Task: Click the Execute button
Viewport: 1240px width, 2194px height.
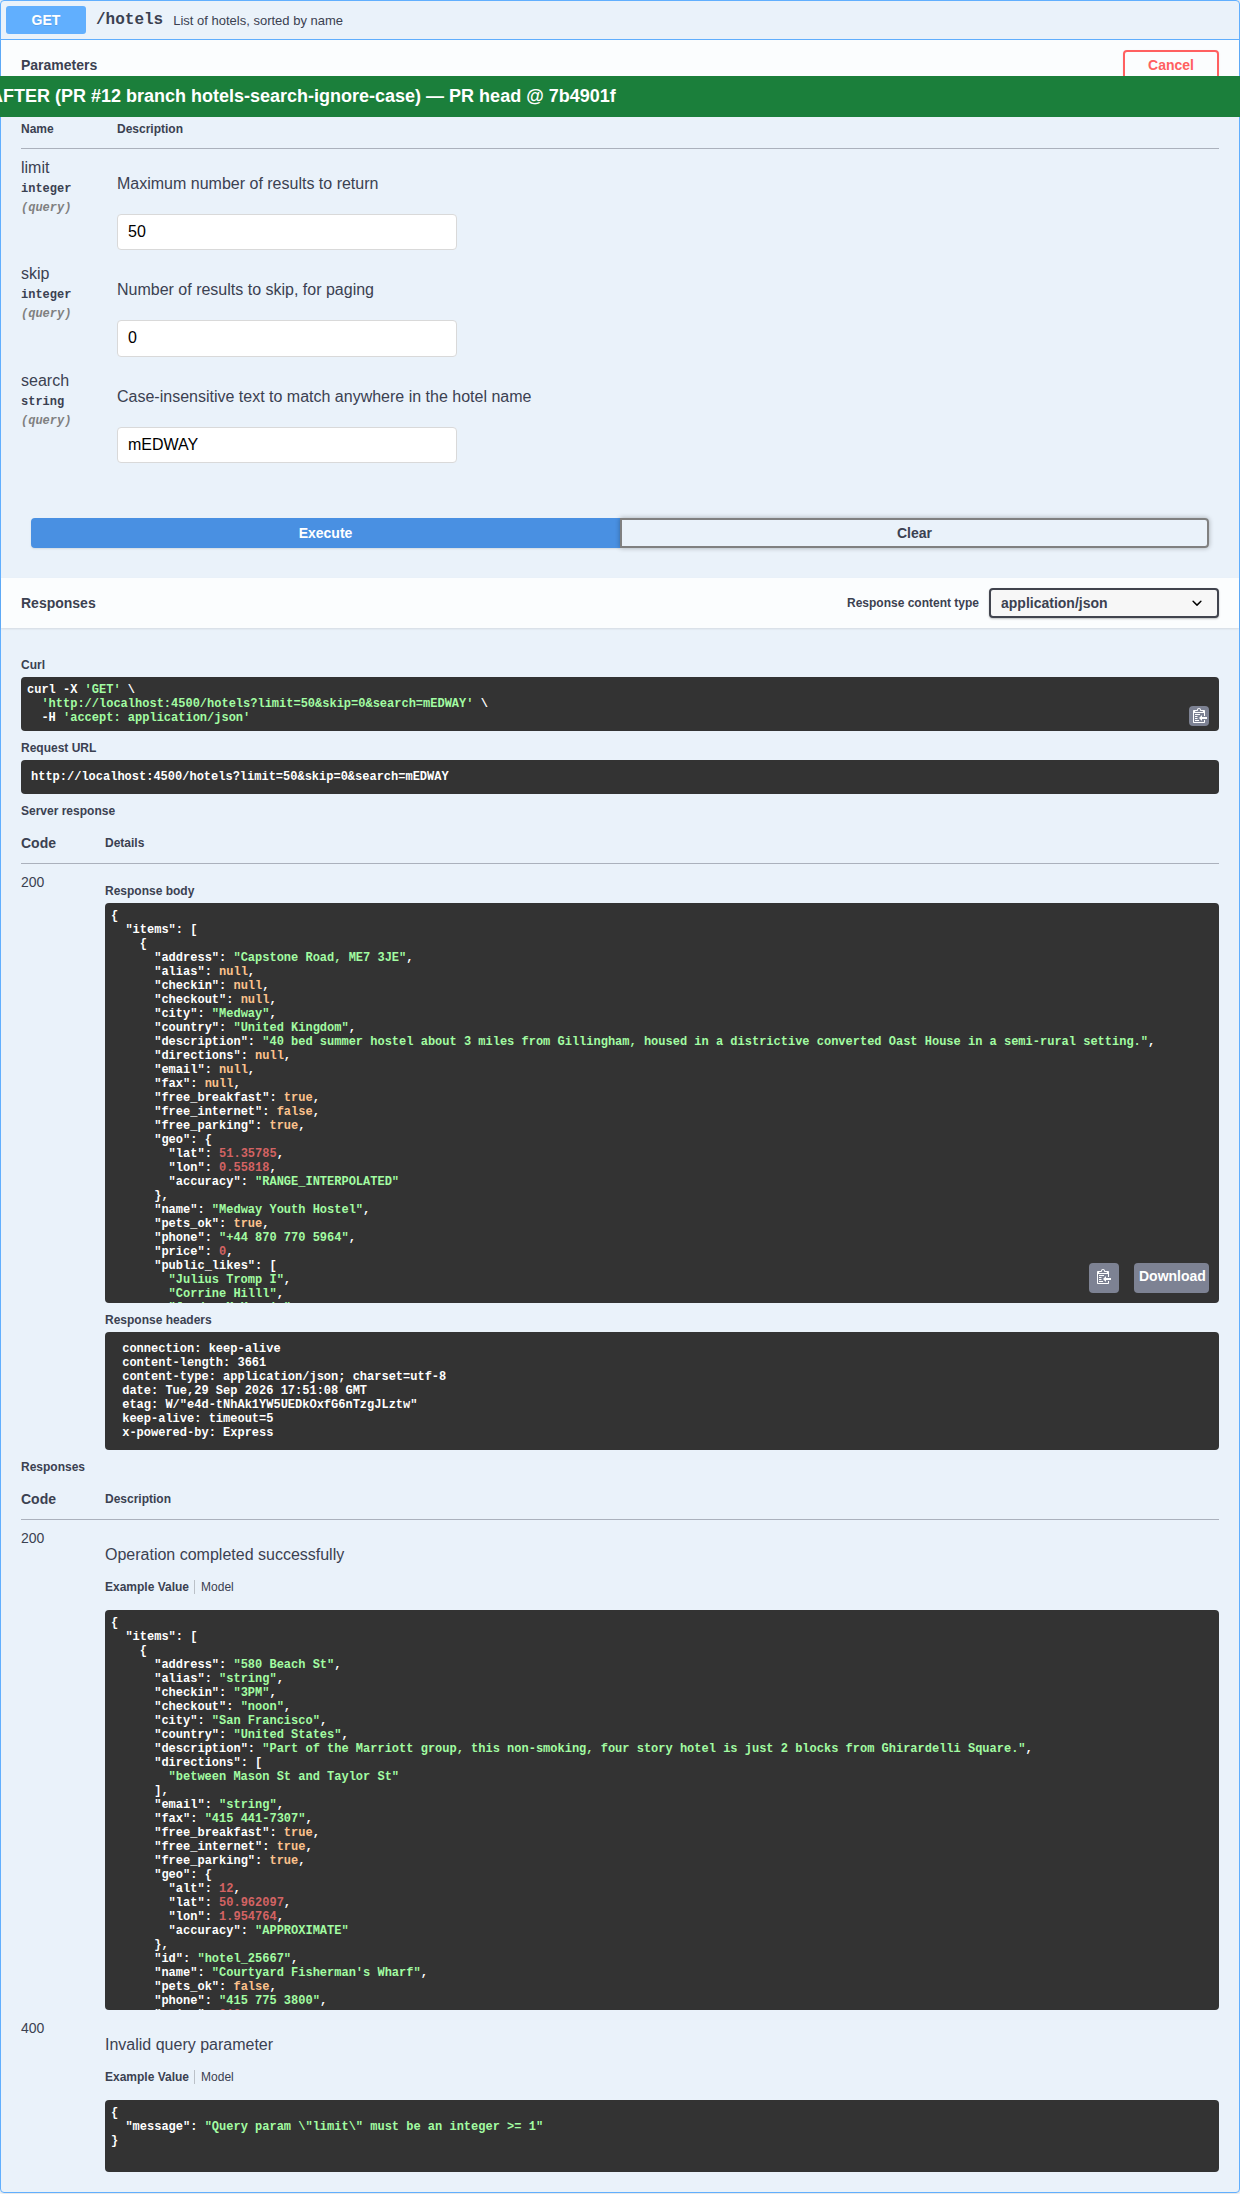Action: 325,533
